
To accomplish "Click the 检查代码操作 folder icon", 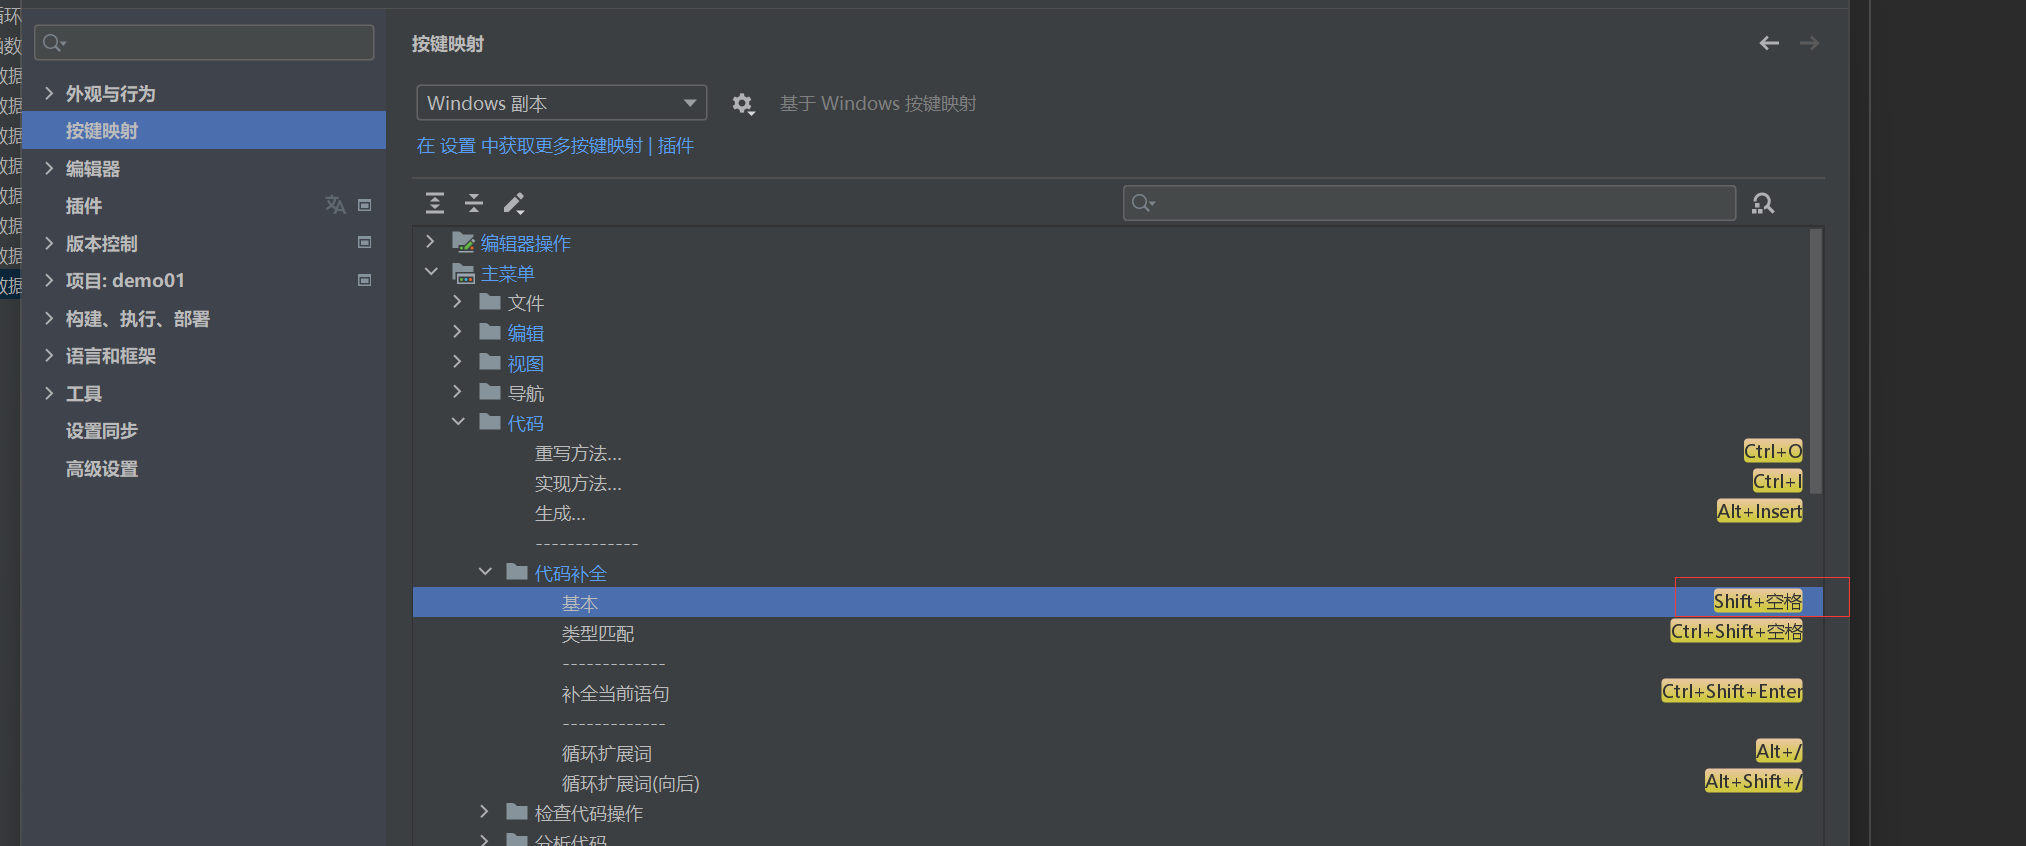I will tap(517, 811).
